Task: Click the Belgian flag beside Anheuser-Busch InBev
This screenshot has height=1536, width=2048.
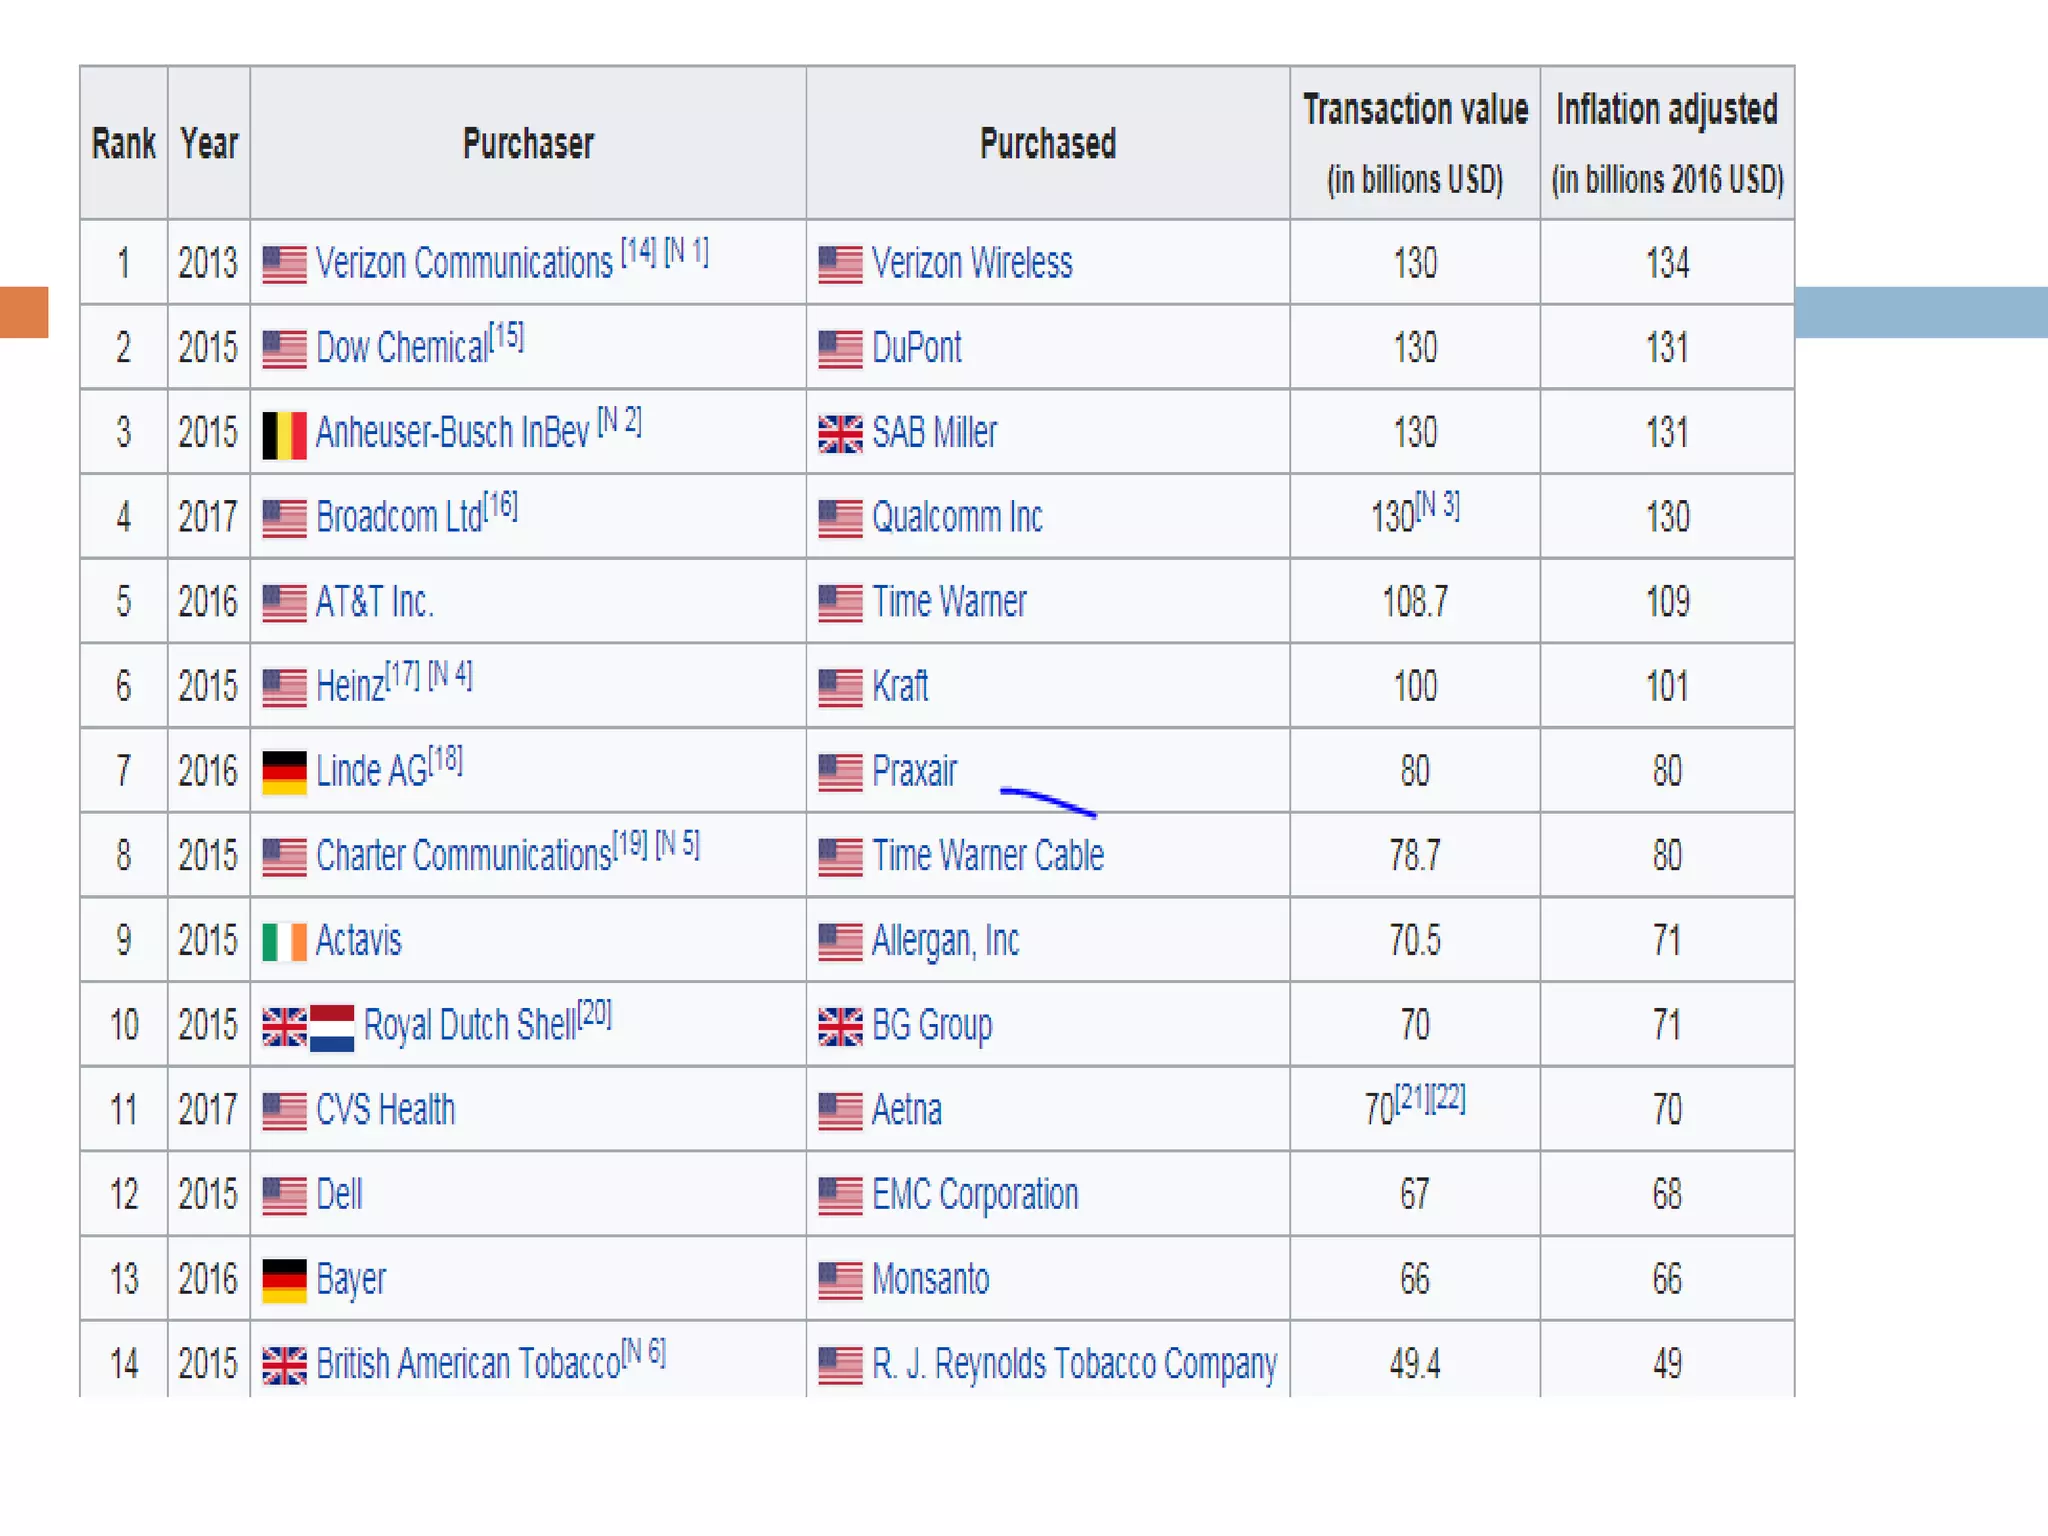Action: click(x=284, y=434)
